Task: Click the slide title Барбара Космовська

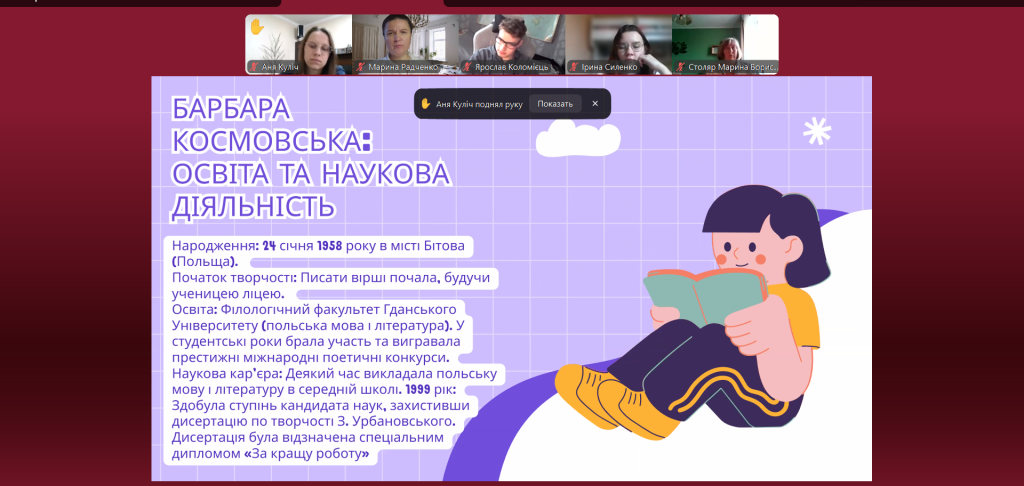Action: click(x=310, y=156)
